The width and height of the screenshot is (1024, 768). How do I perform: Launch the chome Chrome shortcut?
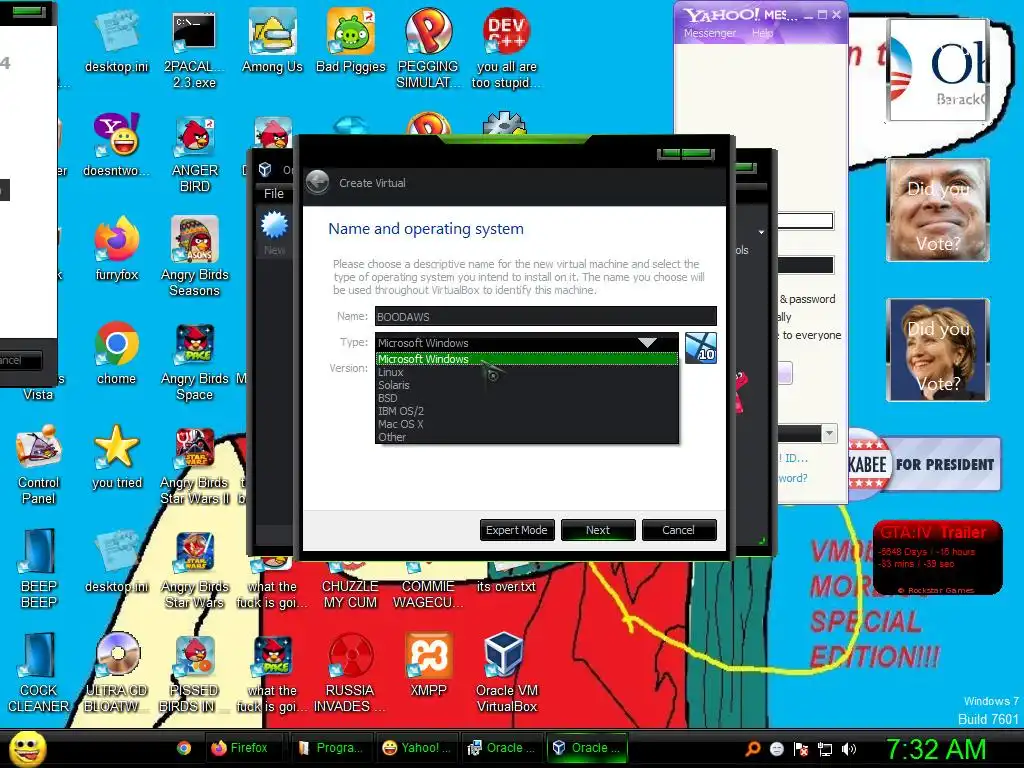pyautogui.click(x=116, y=353)
